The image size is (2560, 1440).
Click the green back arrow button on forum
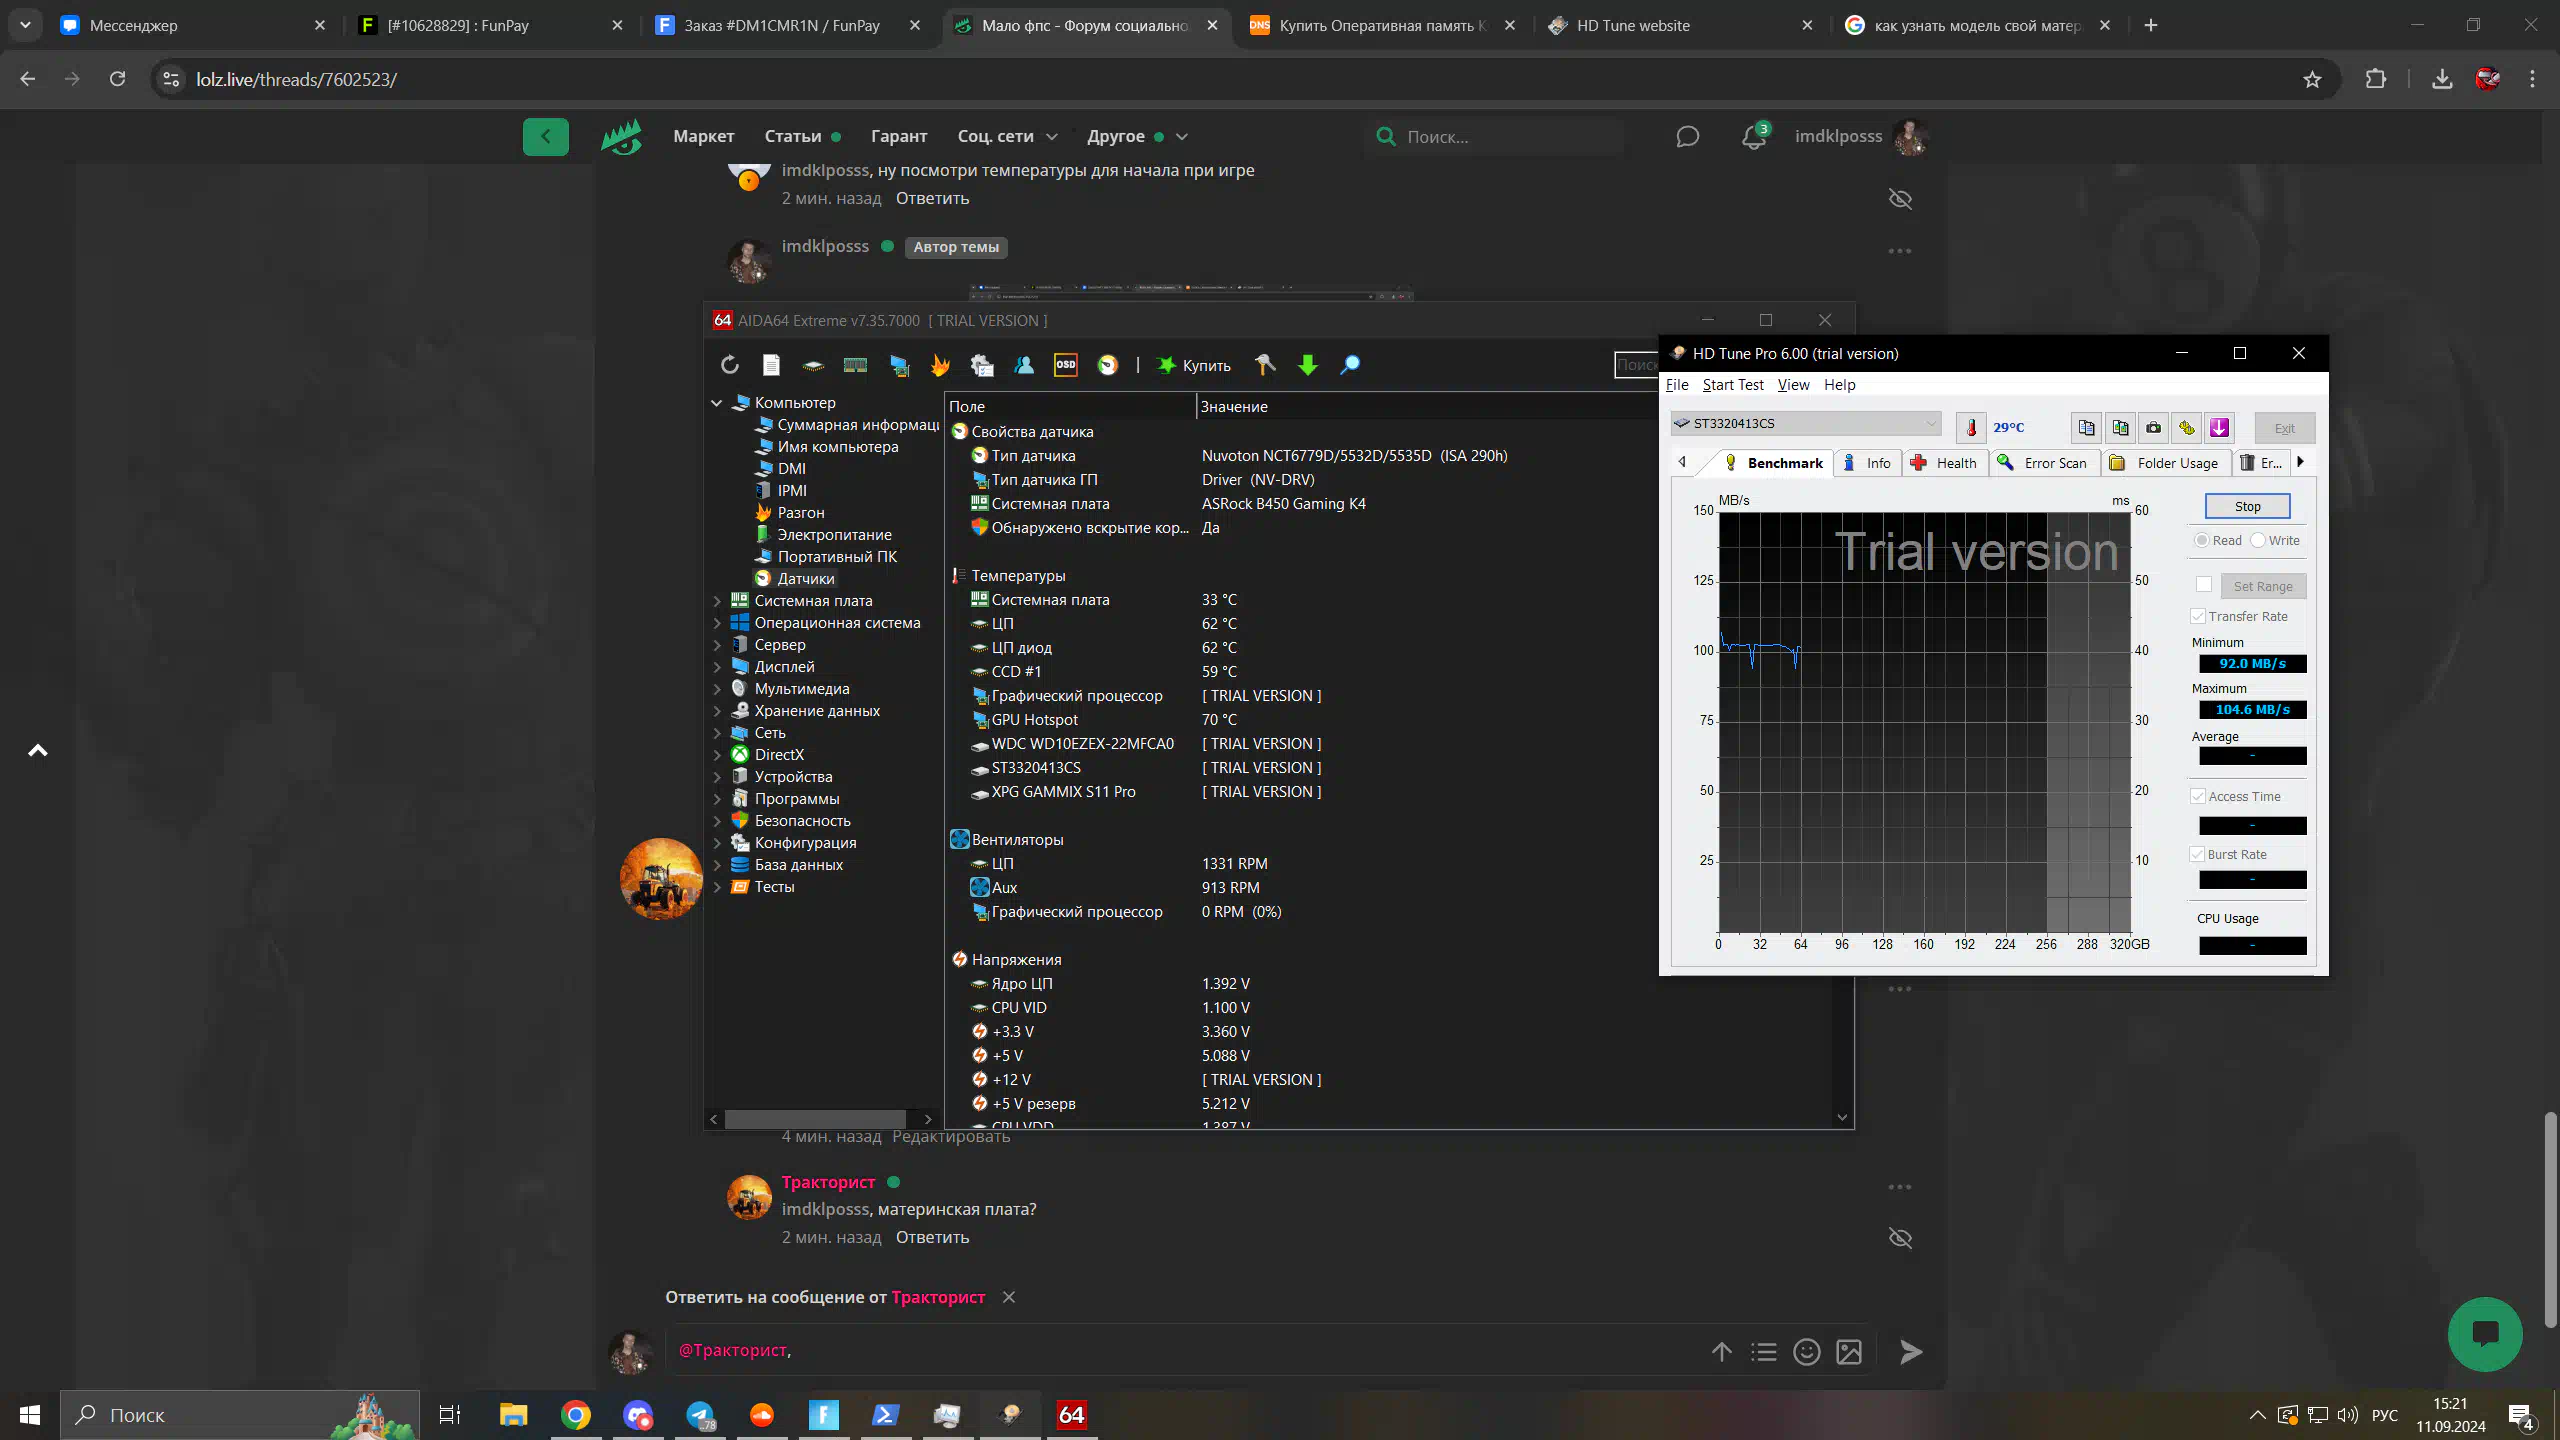(x=546, y=137)
